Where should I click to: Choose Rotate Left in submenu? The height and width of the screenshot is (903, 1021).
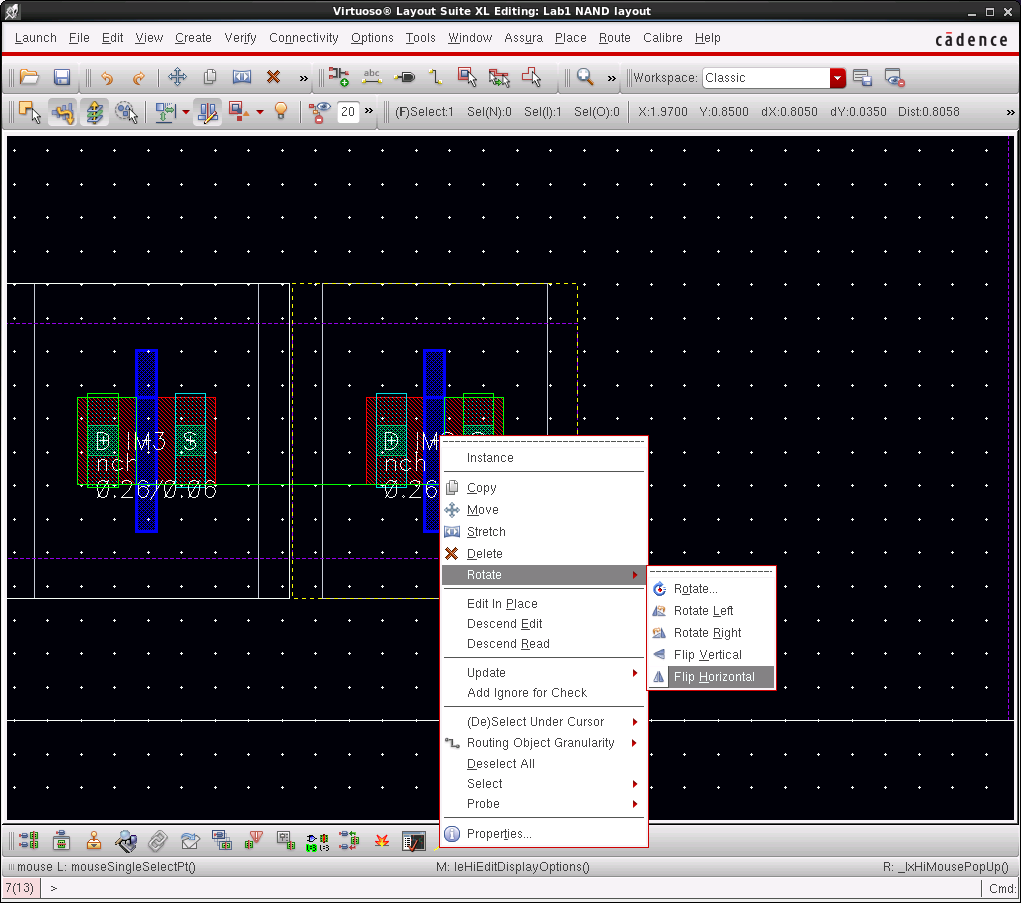click(x=712, y=611)
